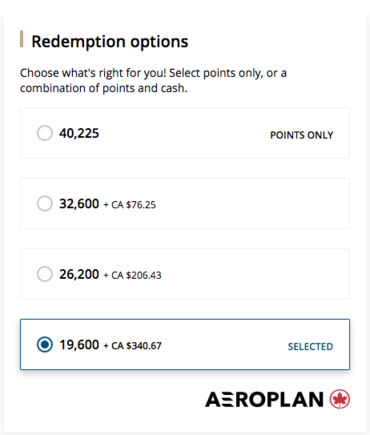
Task: Click the red maple leaf Aeroplan icon
Action: point(340,399)
